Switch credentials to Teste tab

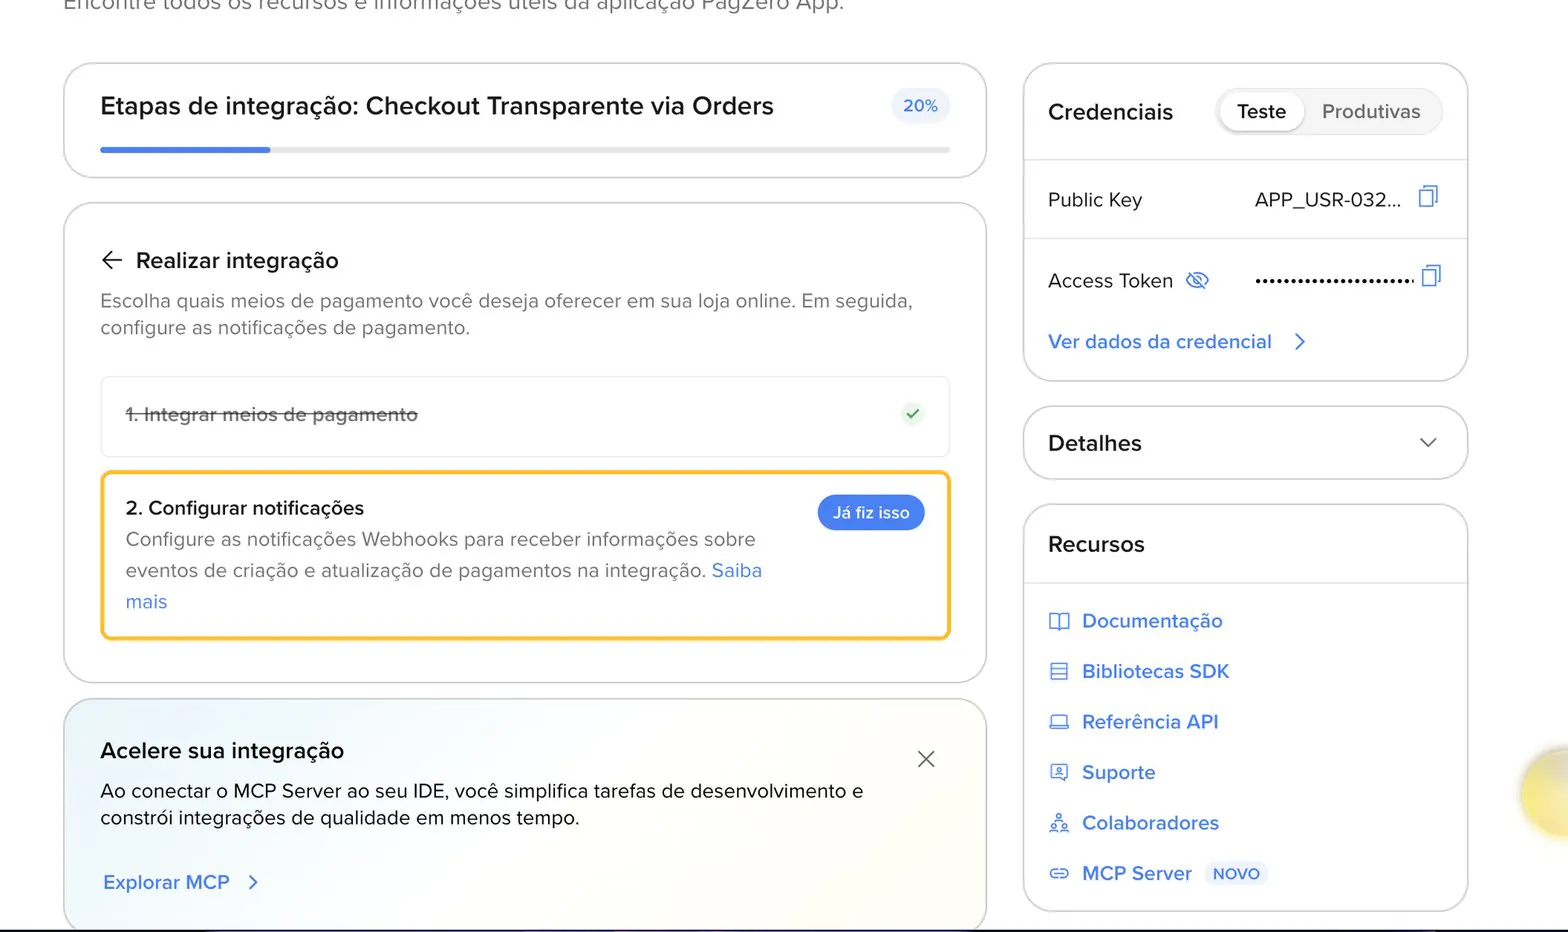(1261, 111)
